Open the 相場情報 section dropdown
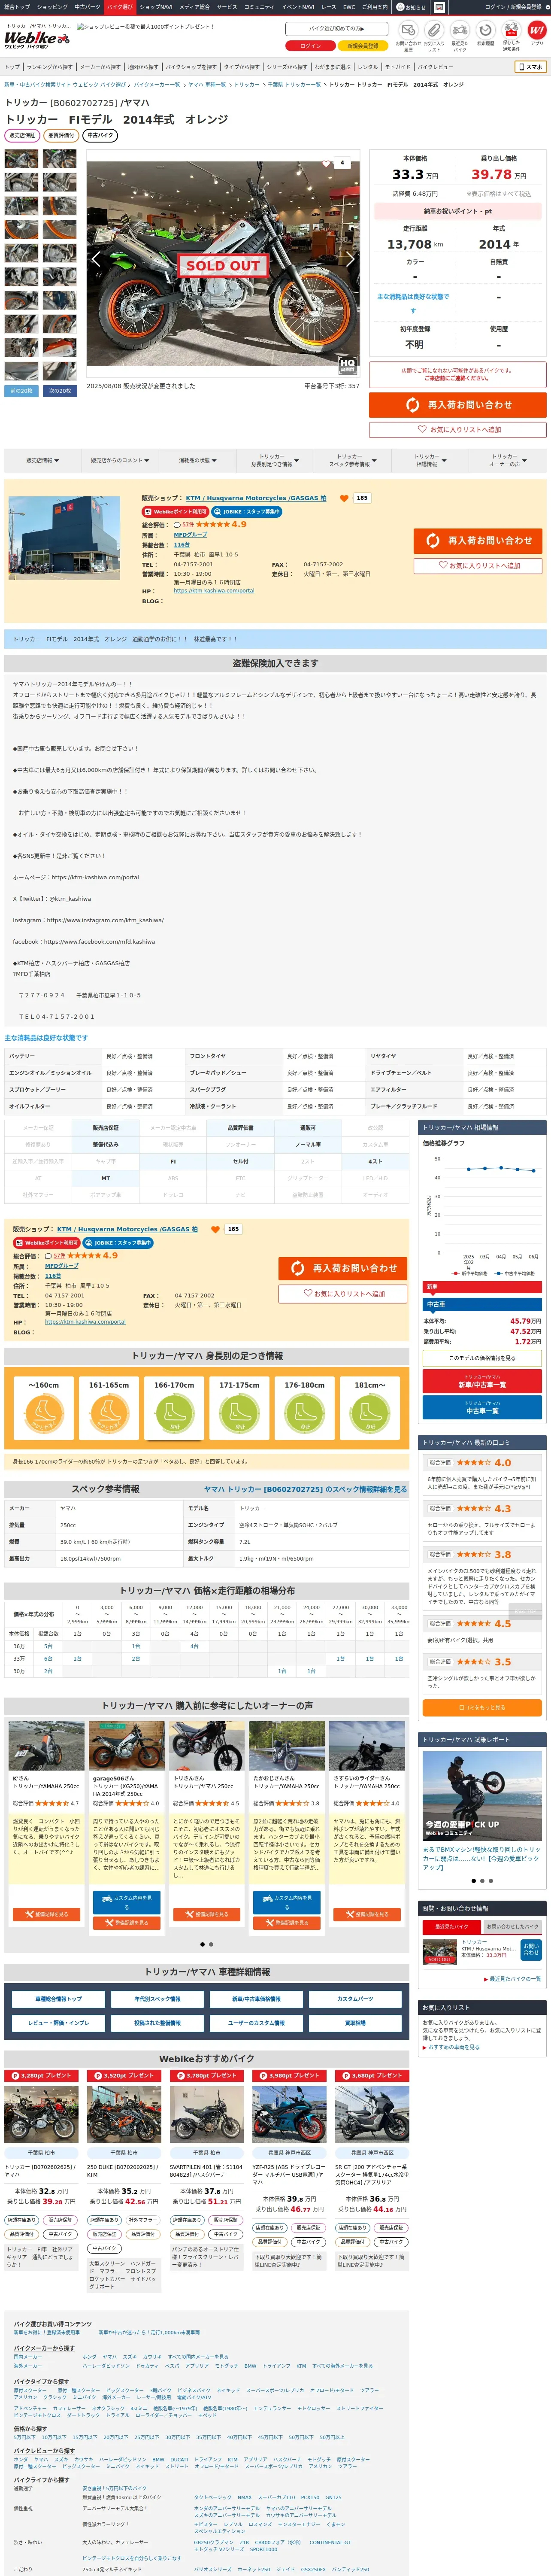551x2576 pixels. click(x=429, y=461)
